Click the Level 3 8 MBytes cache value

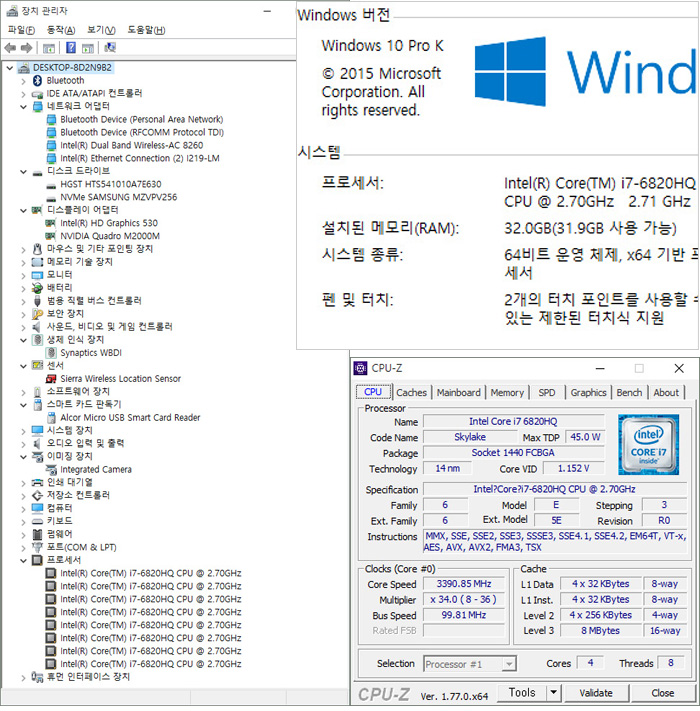point(600,631)
